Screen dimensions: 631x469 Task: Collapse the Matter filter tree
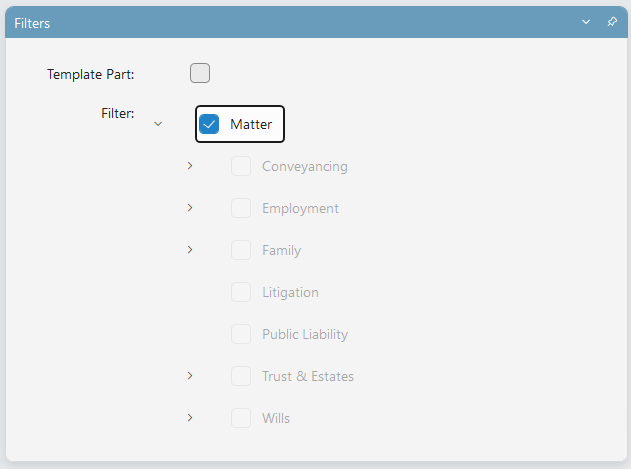coord(158,124)
